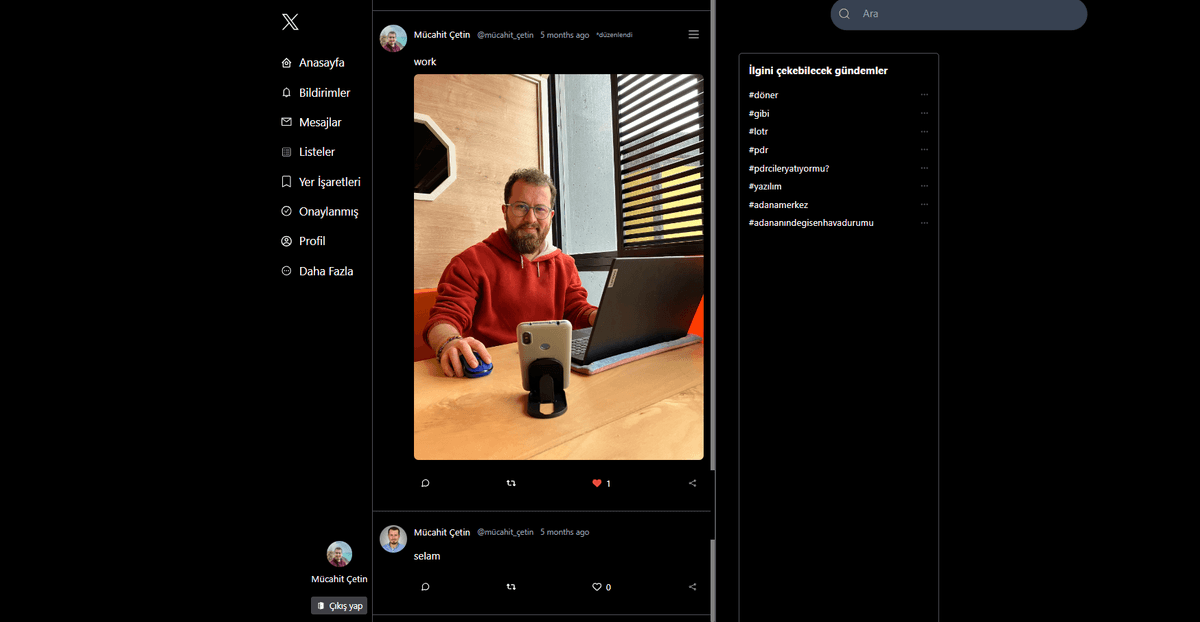Screen dimensions: 1200x622
Task: Click the X logo at the top
Action: [290, 21]
